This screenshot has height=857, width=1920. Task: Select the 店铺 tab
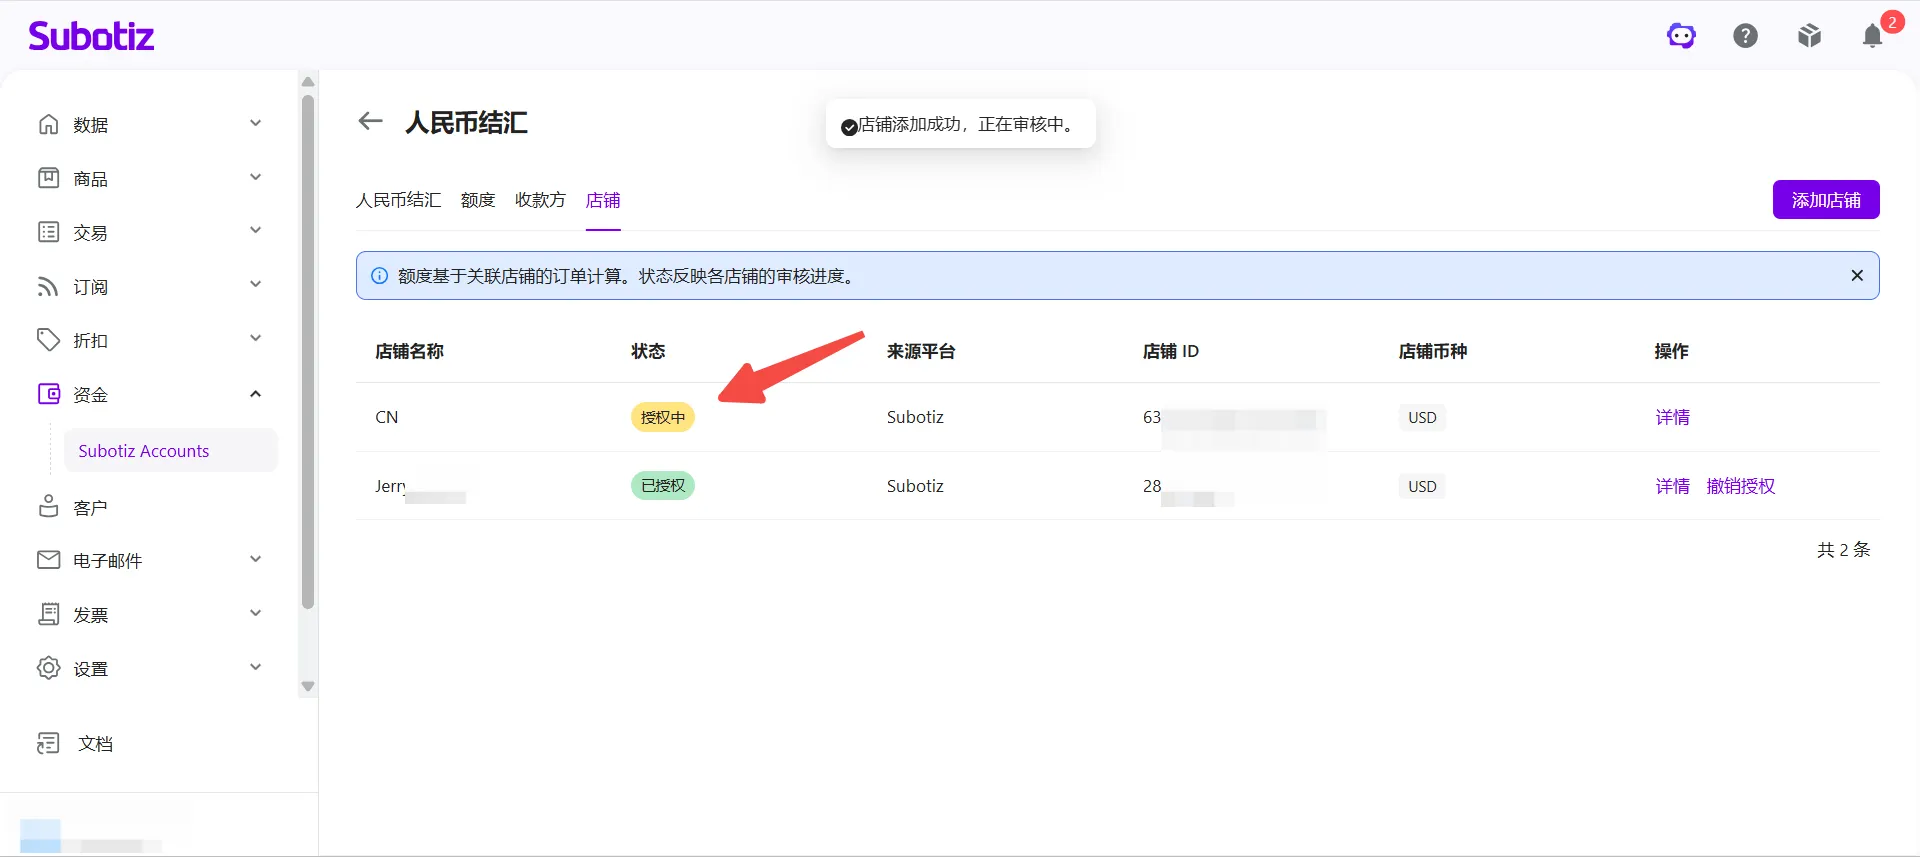click(x=603, y=200)
